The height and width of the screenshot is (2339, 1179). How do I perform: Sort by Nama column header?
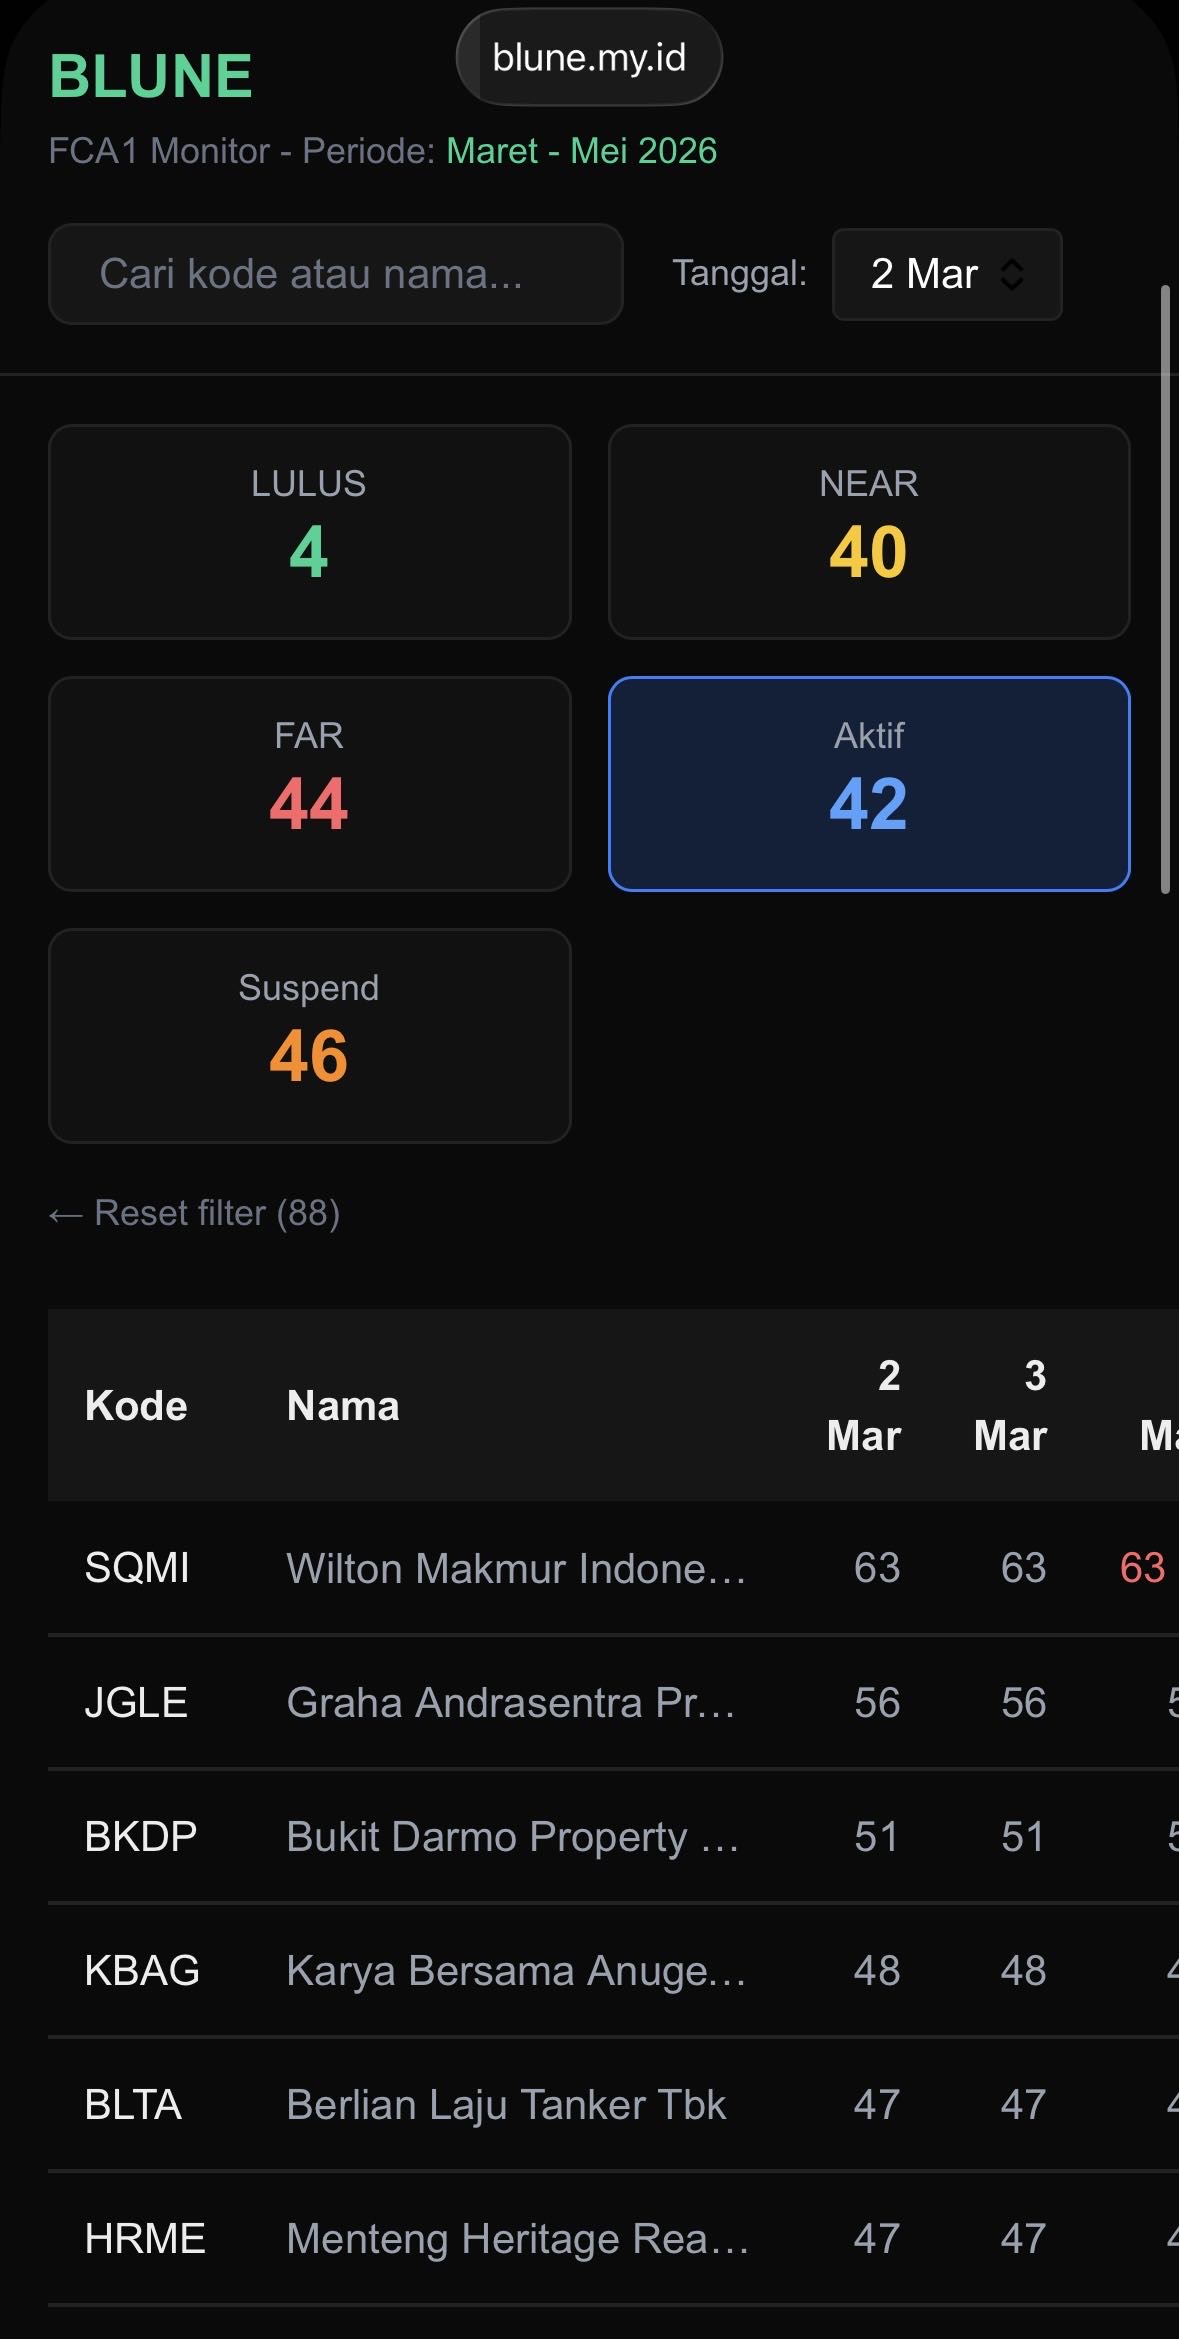(343, 1406)
